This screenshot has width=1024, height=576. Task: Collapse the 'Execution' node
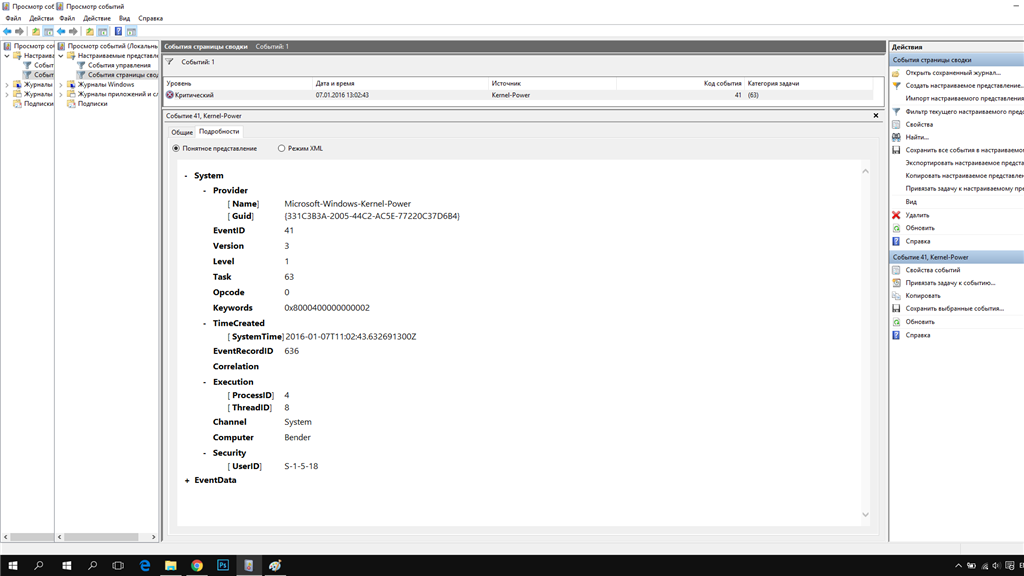[204, 382]
